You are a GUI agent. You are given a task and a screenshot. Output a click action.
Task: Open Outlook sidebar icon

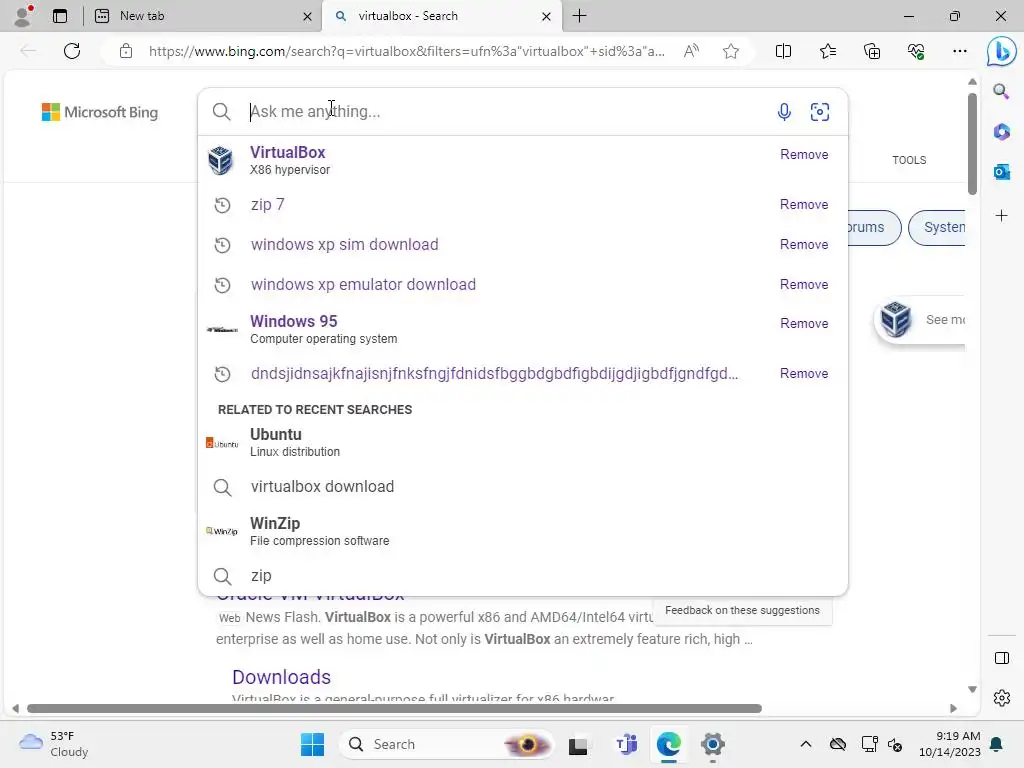[1001, 172]
